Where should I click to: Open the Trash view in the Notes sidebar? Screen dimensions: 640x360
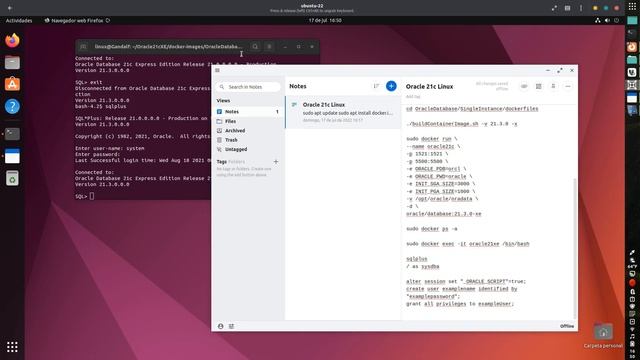click(x=248, y=140)
